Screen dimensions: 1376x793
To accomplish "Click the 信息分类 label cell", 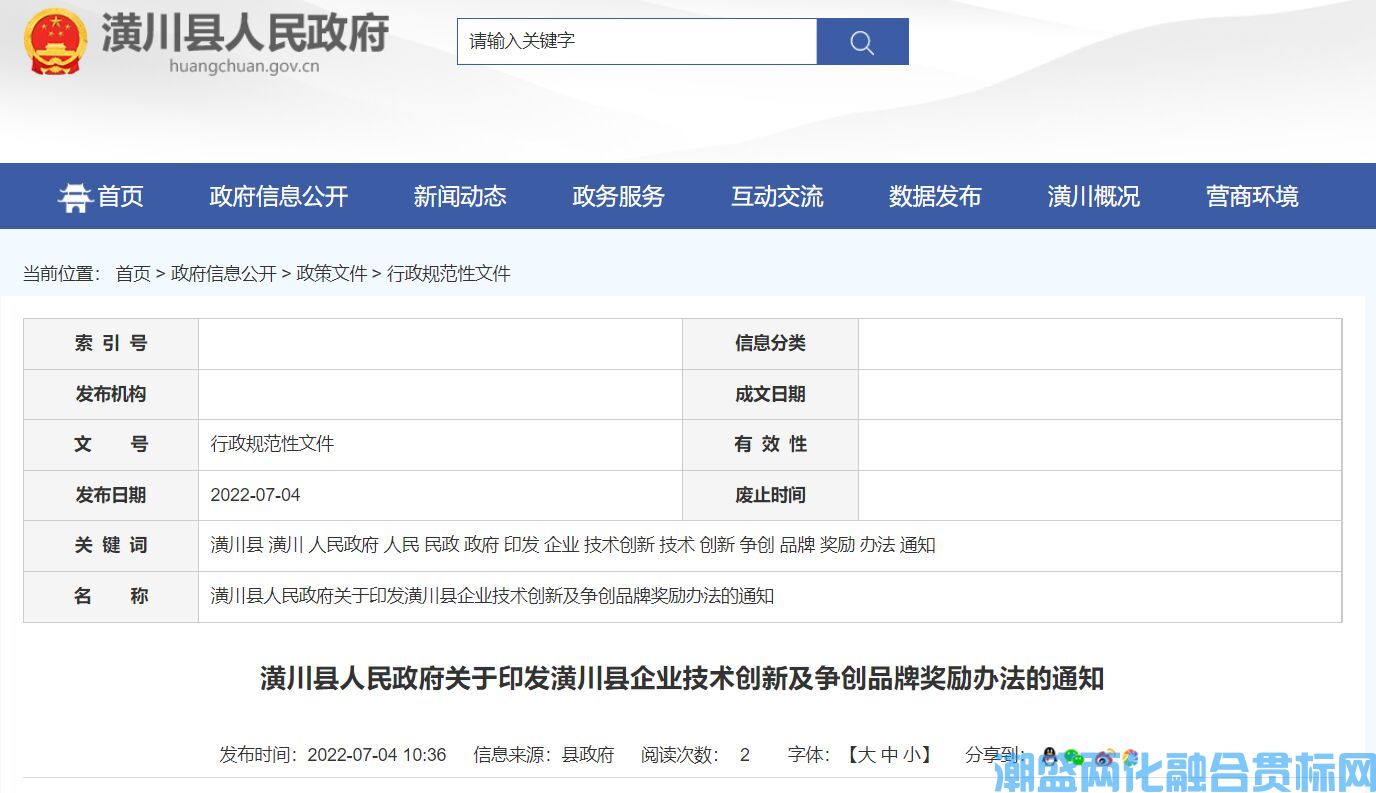I will [770, 344].
